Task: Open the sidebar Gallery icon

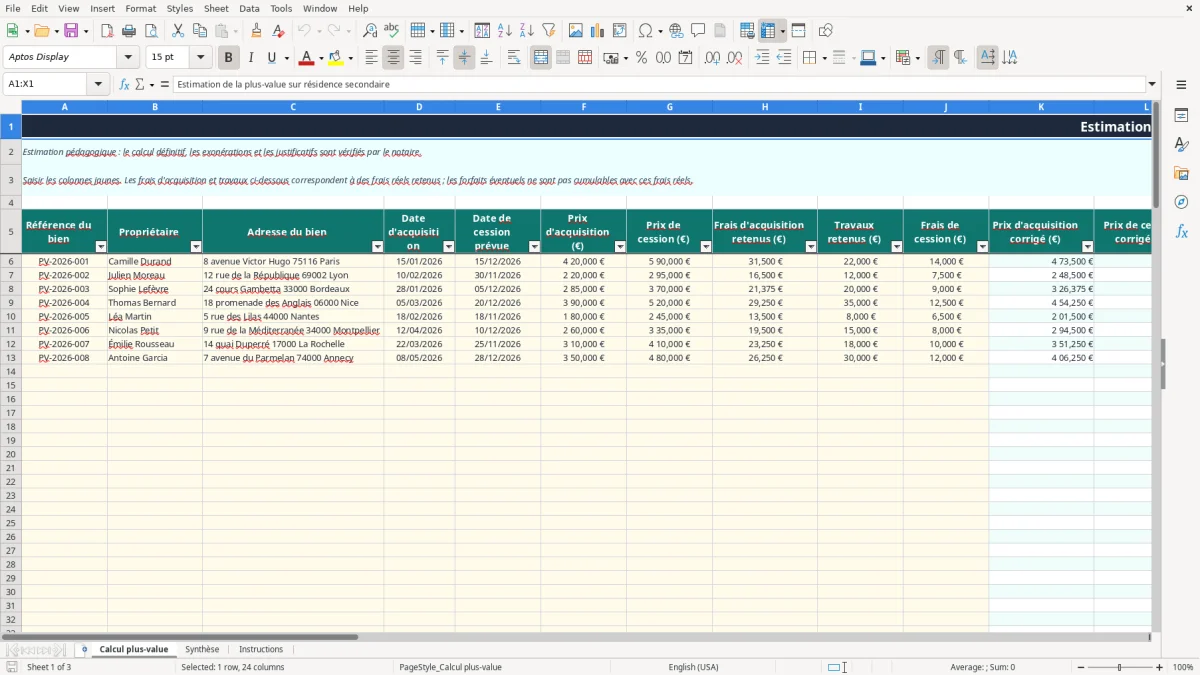Action: tap(1181, 173)
